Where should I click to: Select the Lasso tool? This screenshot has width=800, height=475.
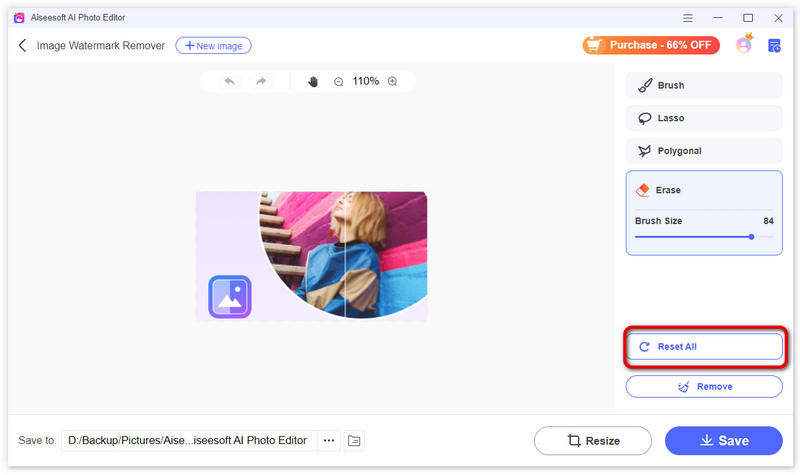(x=704, y=118)
